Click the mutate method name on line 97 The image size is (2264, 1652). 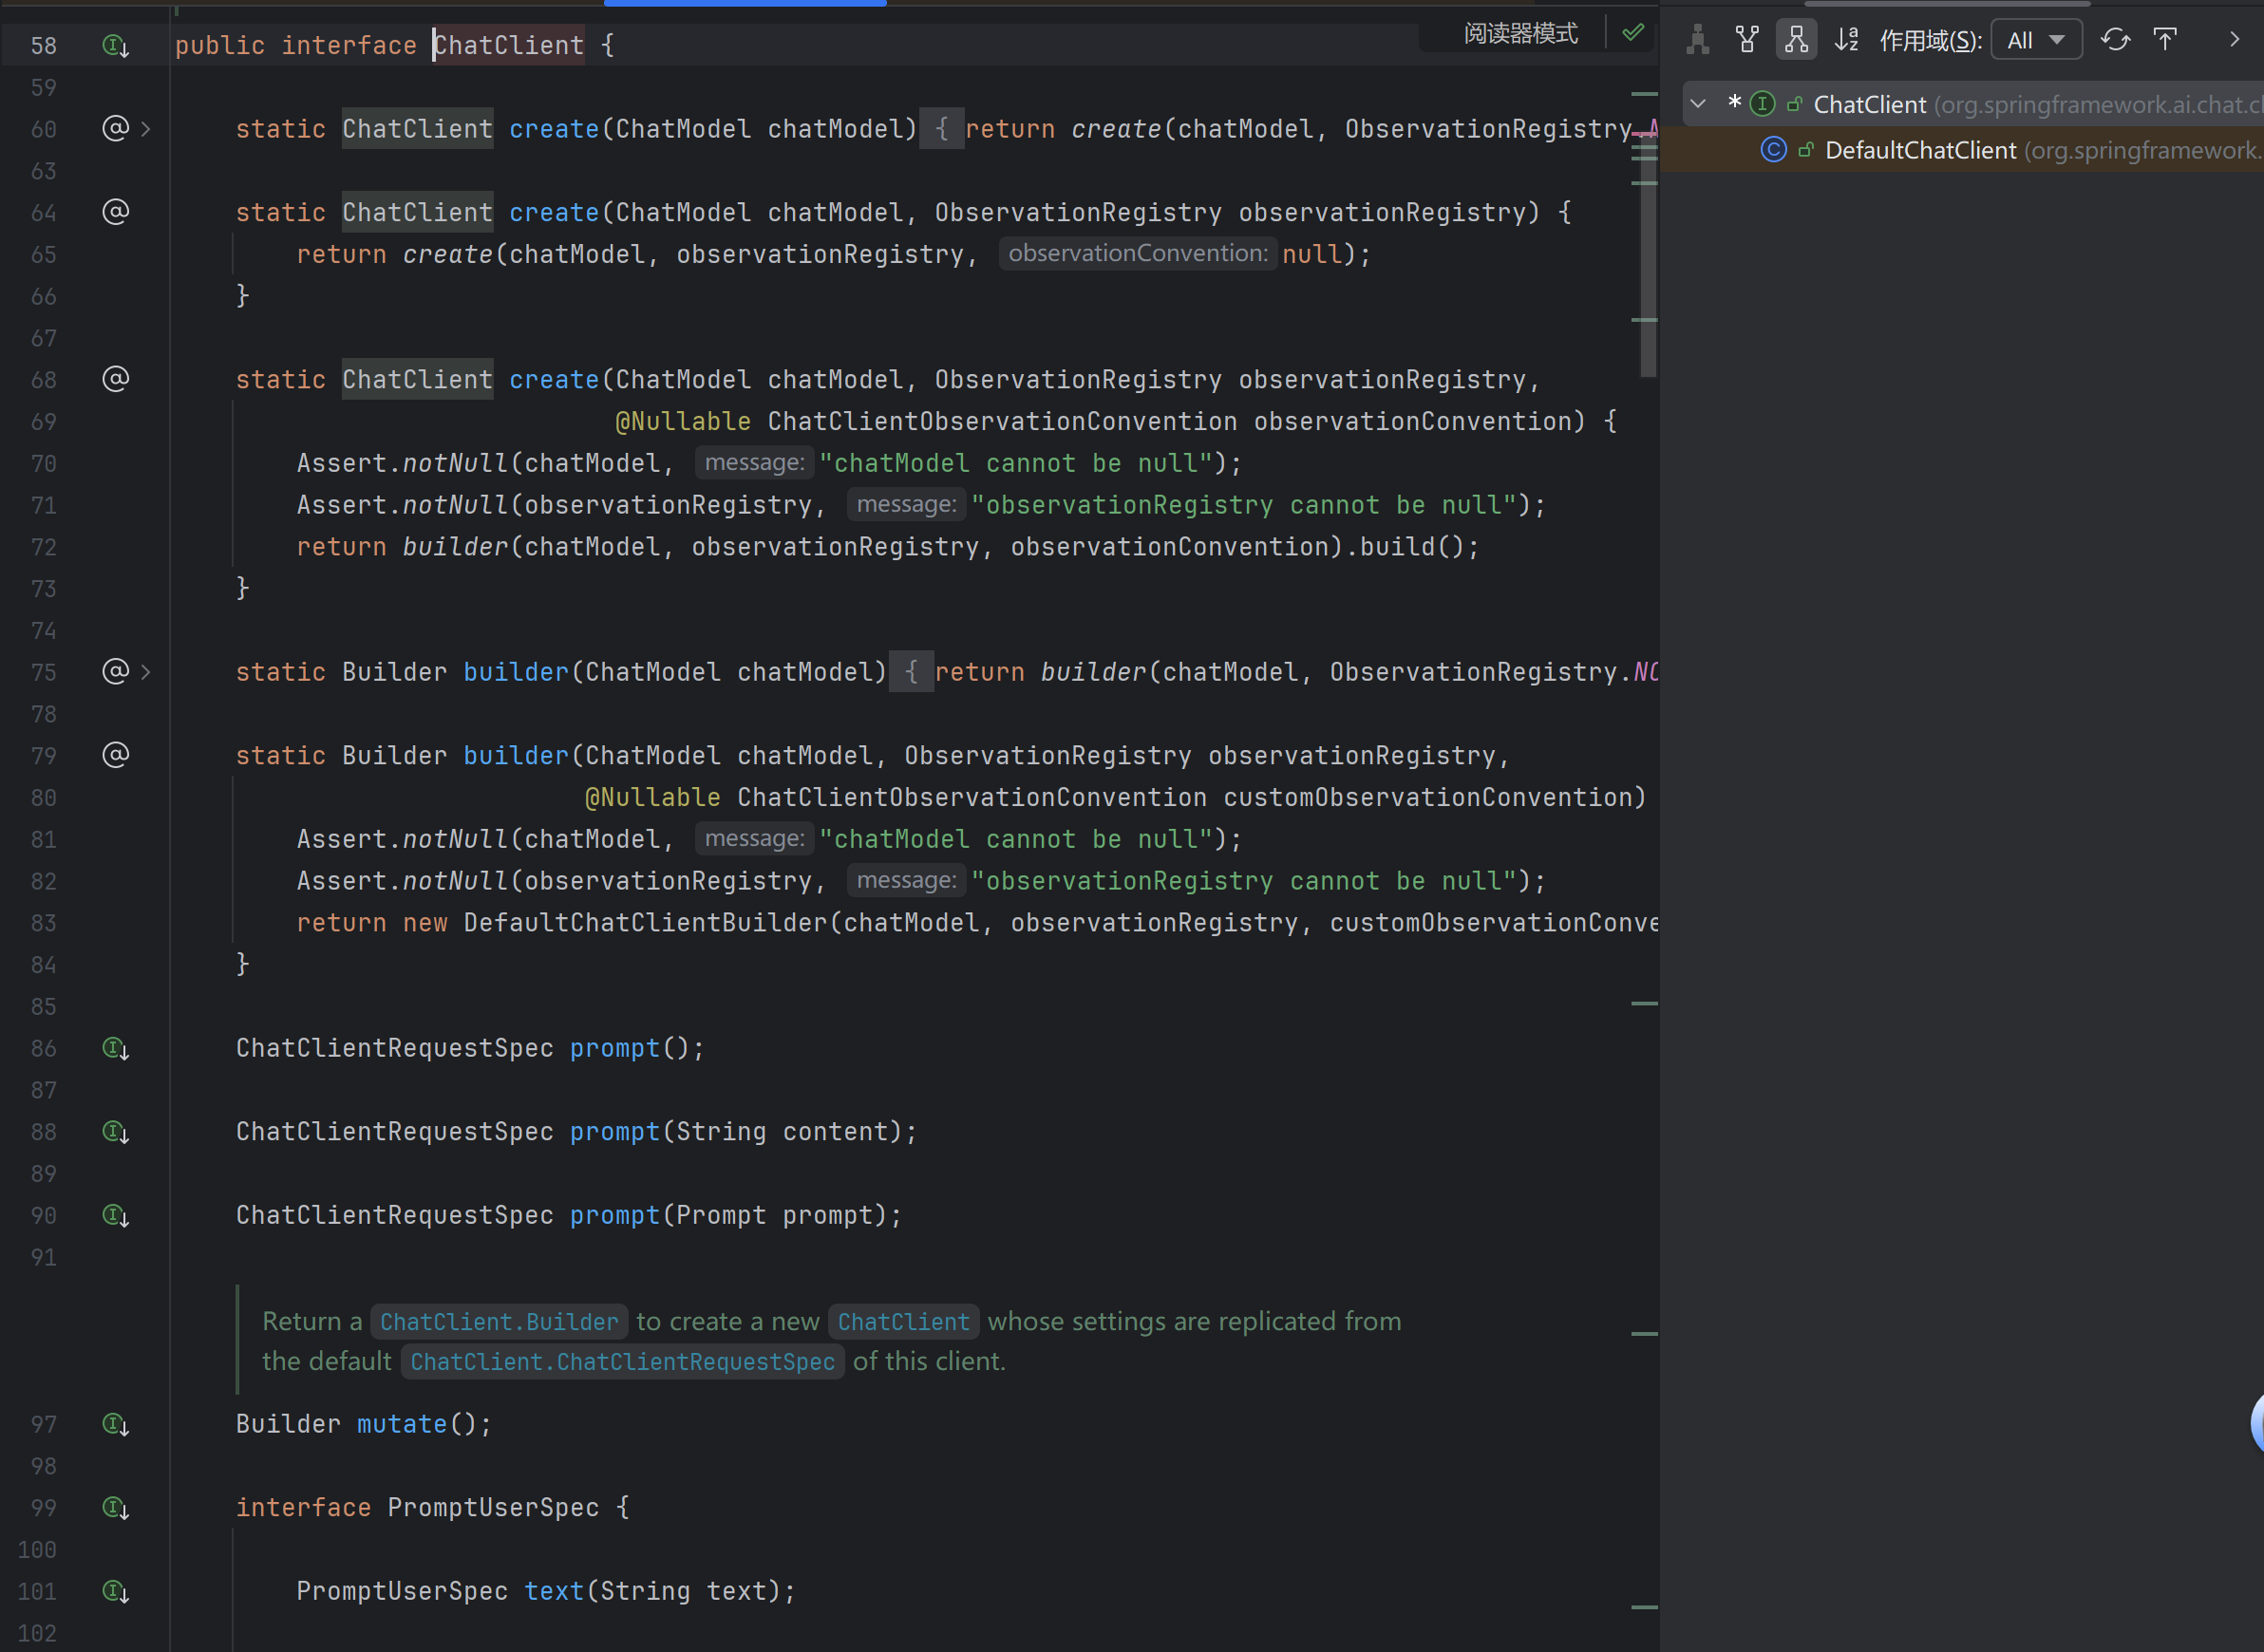402,1424
